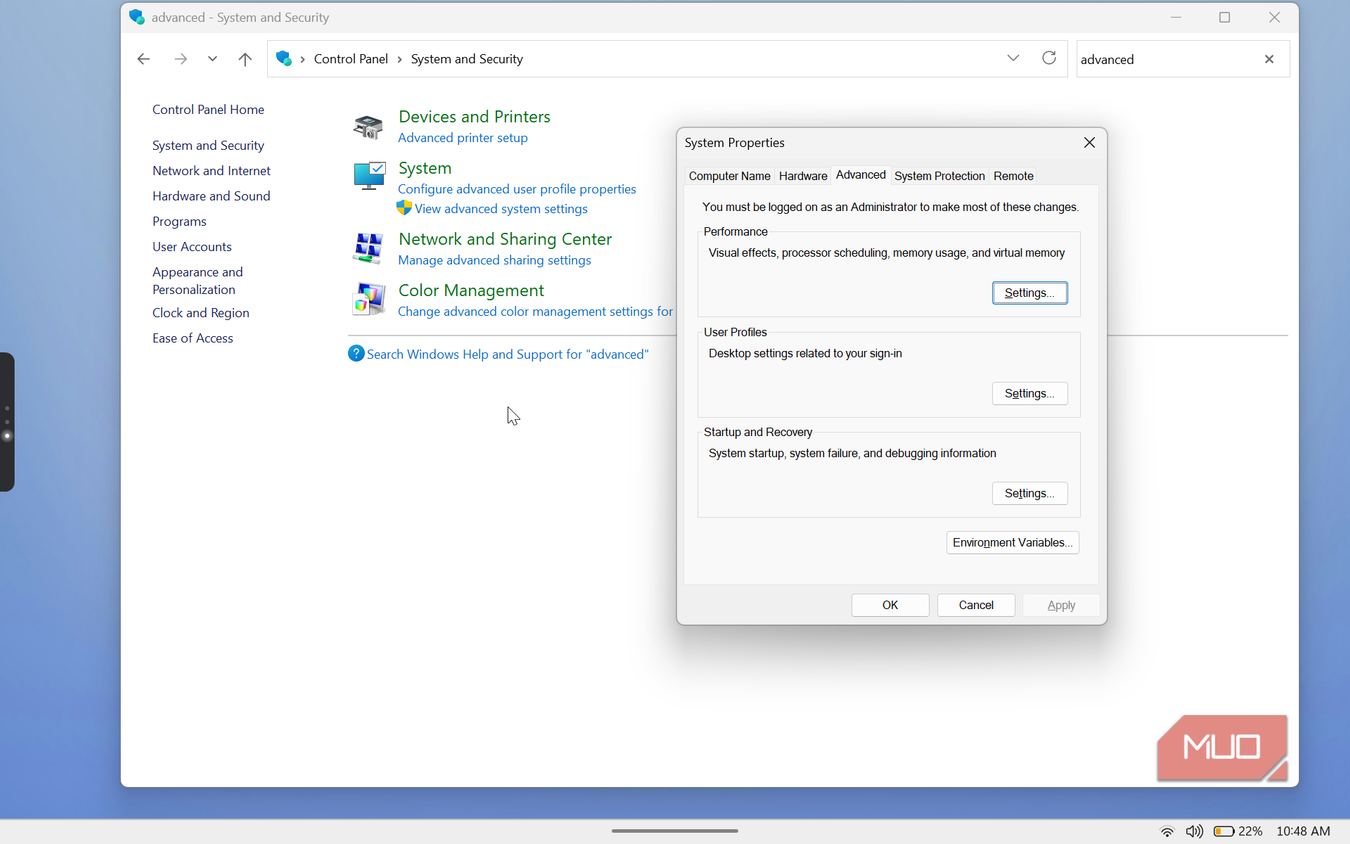Go to Control Panel Home
The image size is (1350, 844).
(x=208, y=110)
